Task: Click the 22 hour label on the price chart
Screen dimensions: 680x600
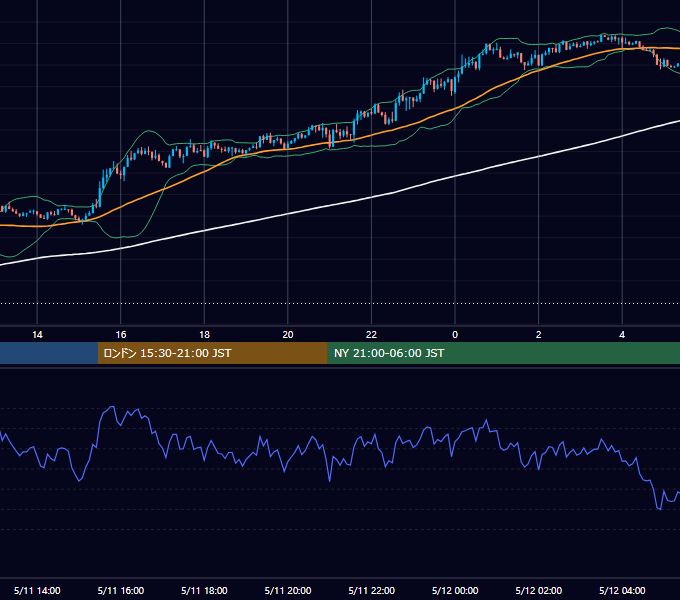Action: pyautogui.click(x=371, y=335)
